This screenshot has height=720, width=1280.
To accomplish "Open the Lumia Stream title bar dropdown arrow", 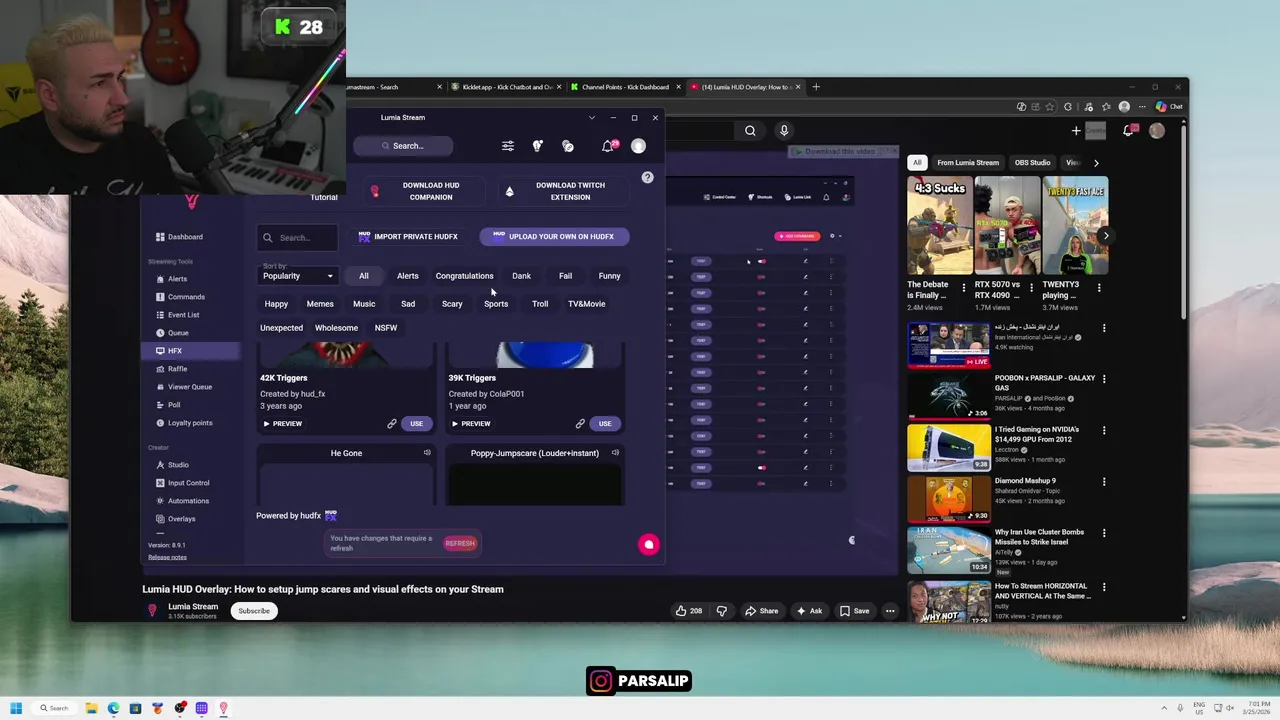I will pos(591,118).
